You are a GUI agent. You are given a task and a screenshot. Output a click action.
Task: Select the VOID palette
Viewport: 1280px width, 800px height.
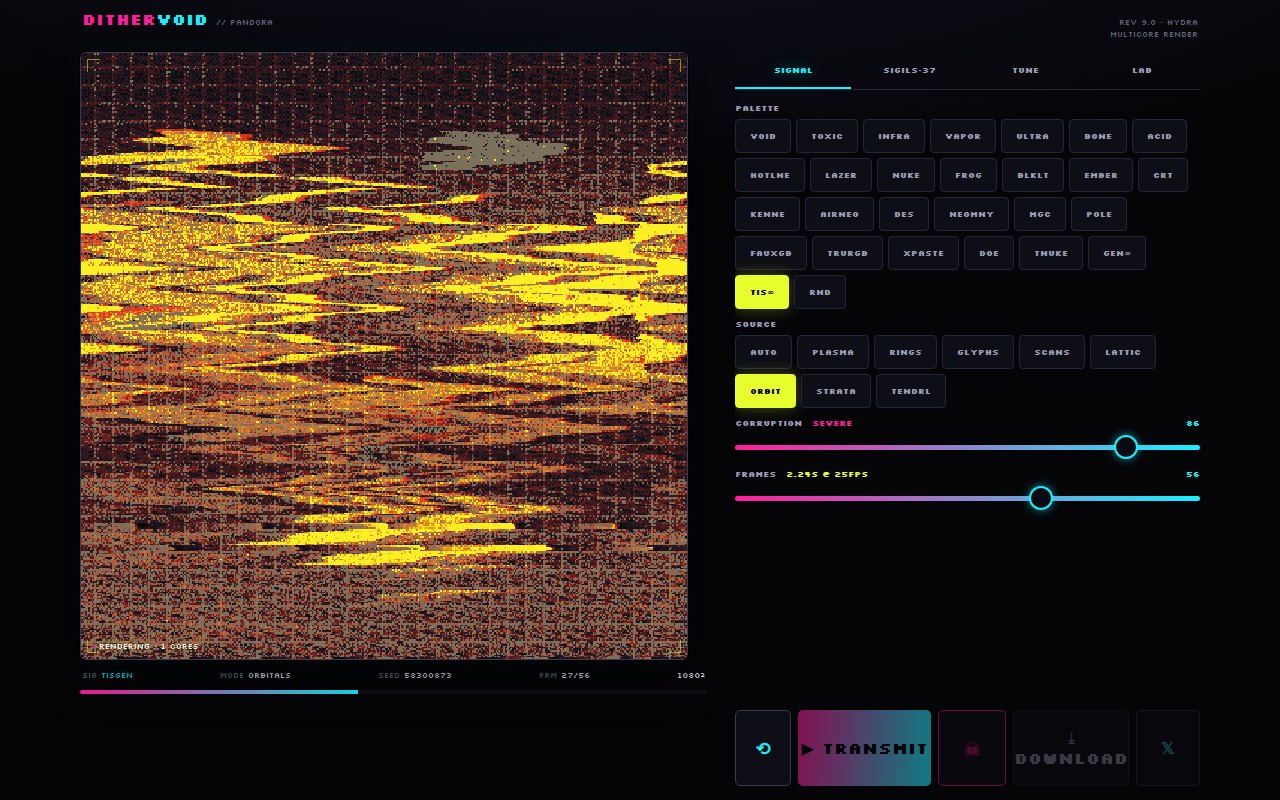763,136
